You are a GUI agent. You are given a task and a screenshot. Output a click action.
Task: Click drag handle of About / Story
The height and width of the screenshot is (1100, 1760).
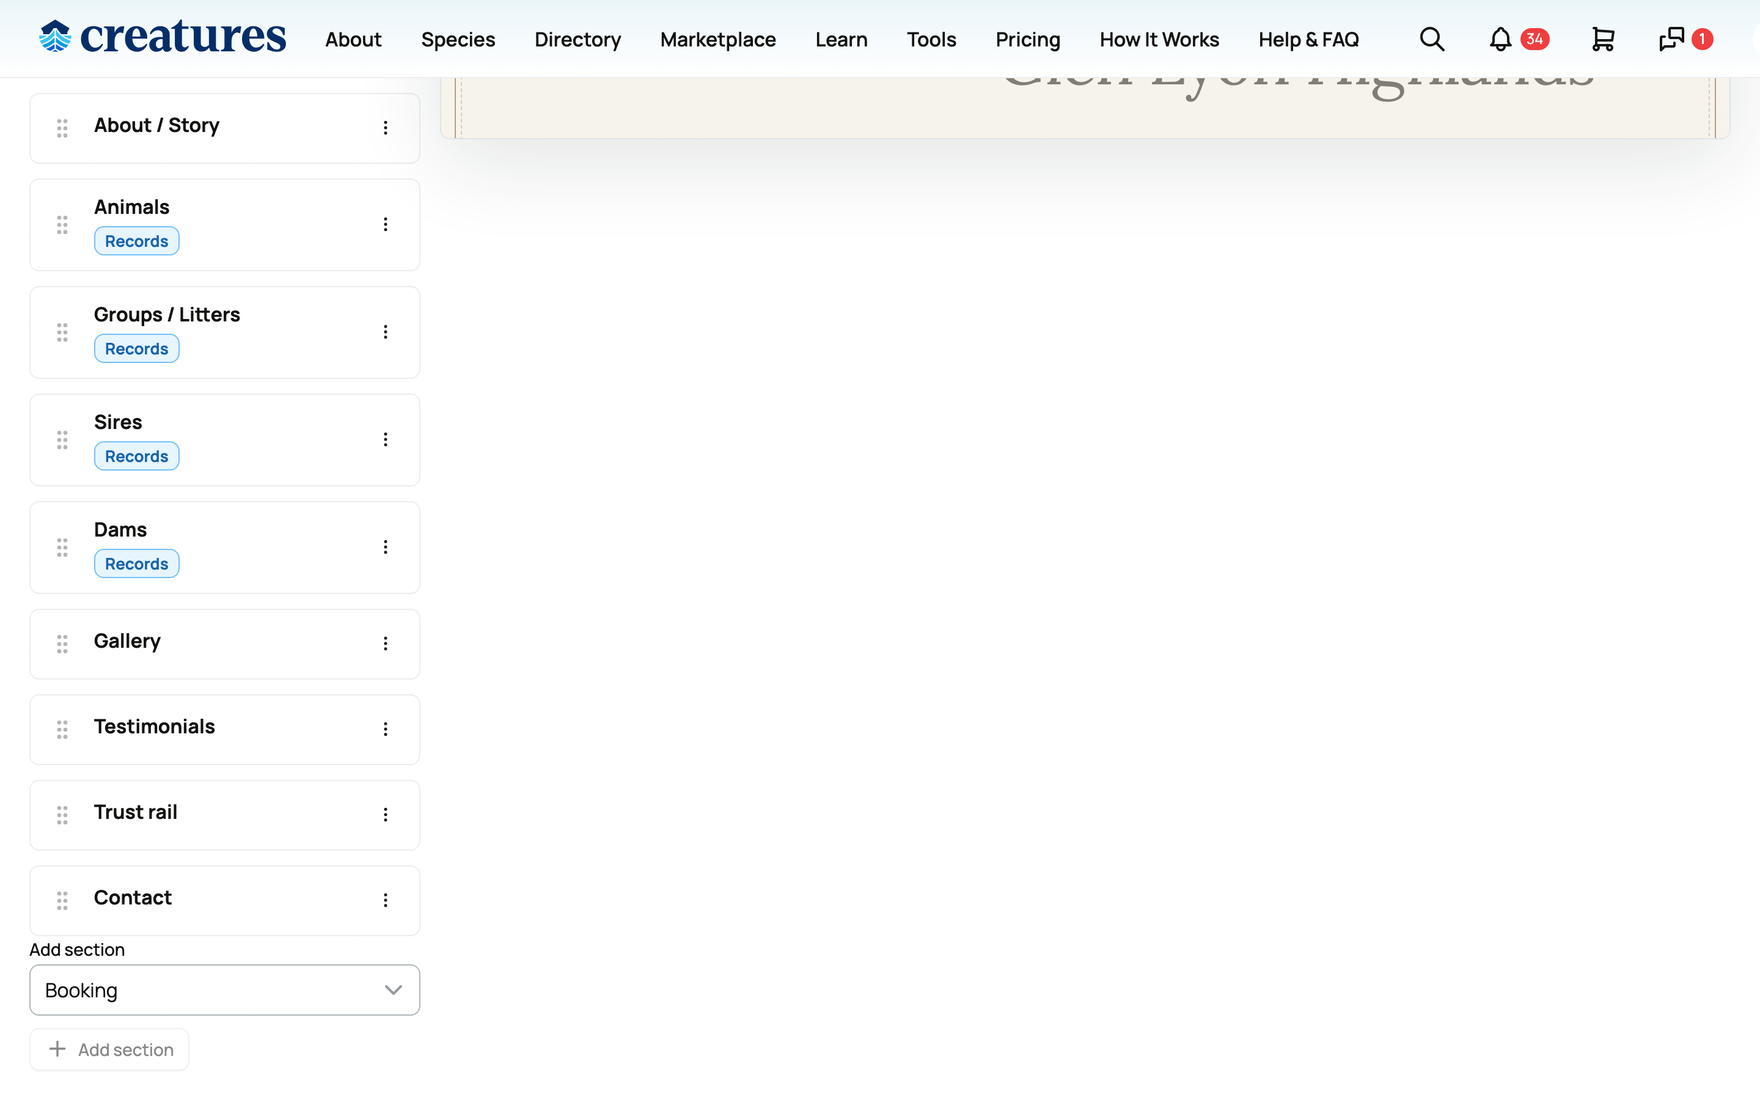tap(62, 128)
